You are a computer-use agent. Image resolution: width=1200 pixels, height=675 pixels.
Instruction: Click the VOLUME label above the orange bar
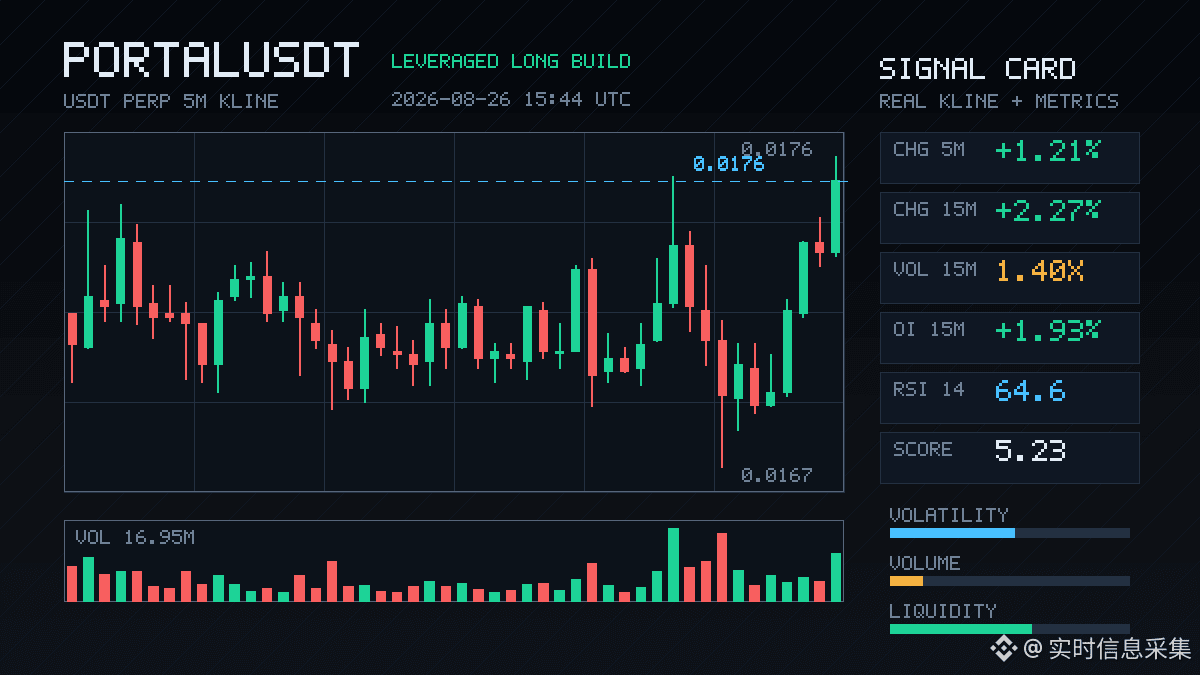point(925,563)
